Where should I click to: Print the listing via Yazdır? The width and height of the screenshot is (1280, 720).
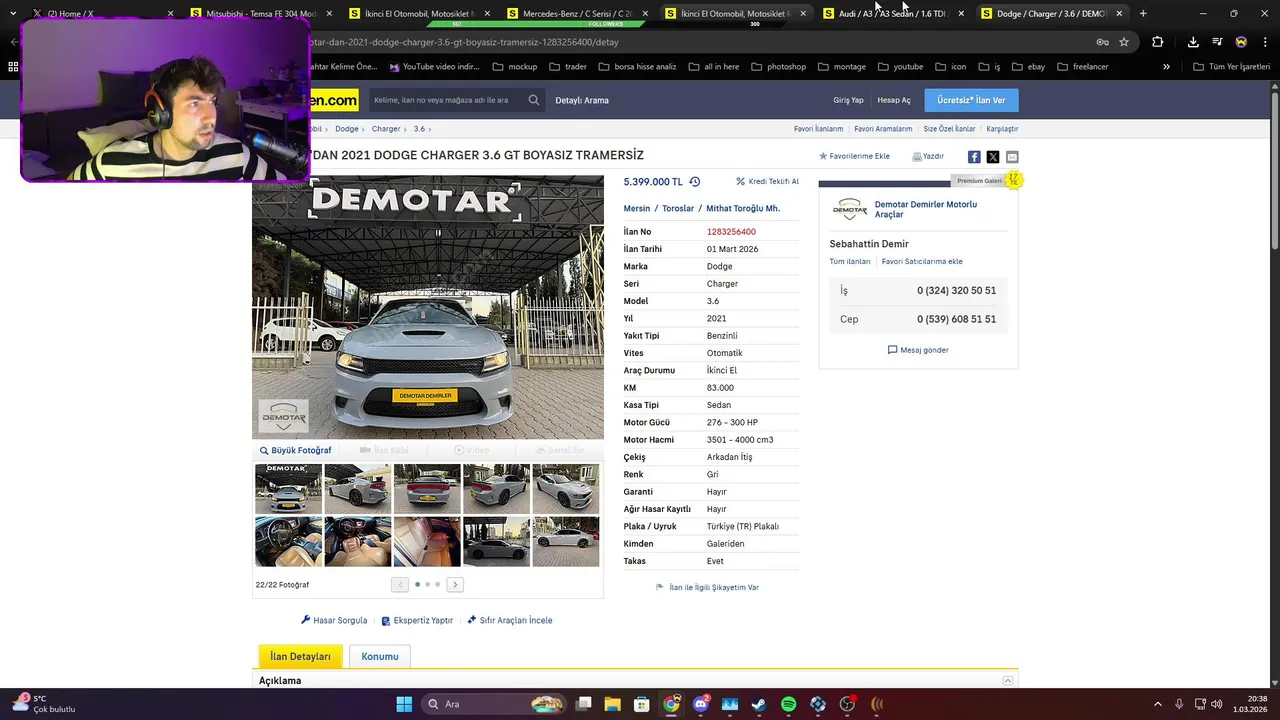pos(928,156)
